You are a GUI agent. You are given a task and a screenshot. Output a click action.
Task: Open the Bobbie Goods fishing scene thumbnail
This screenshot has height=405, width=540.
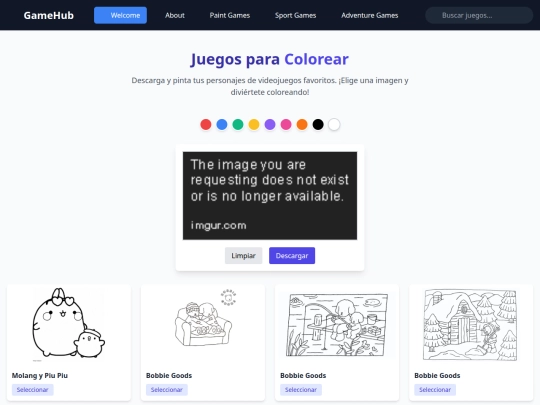click(337, 325)
